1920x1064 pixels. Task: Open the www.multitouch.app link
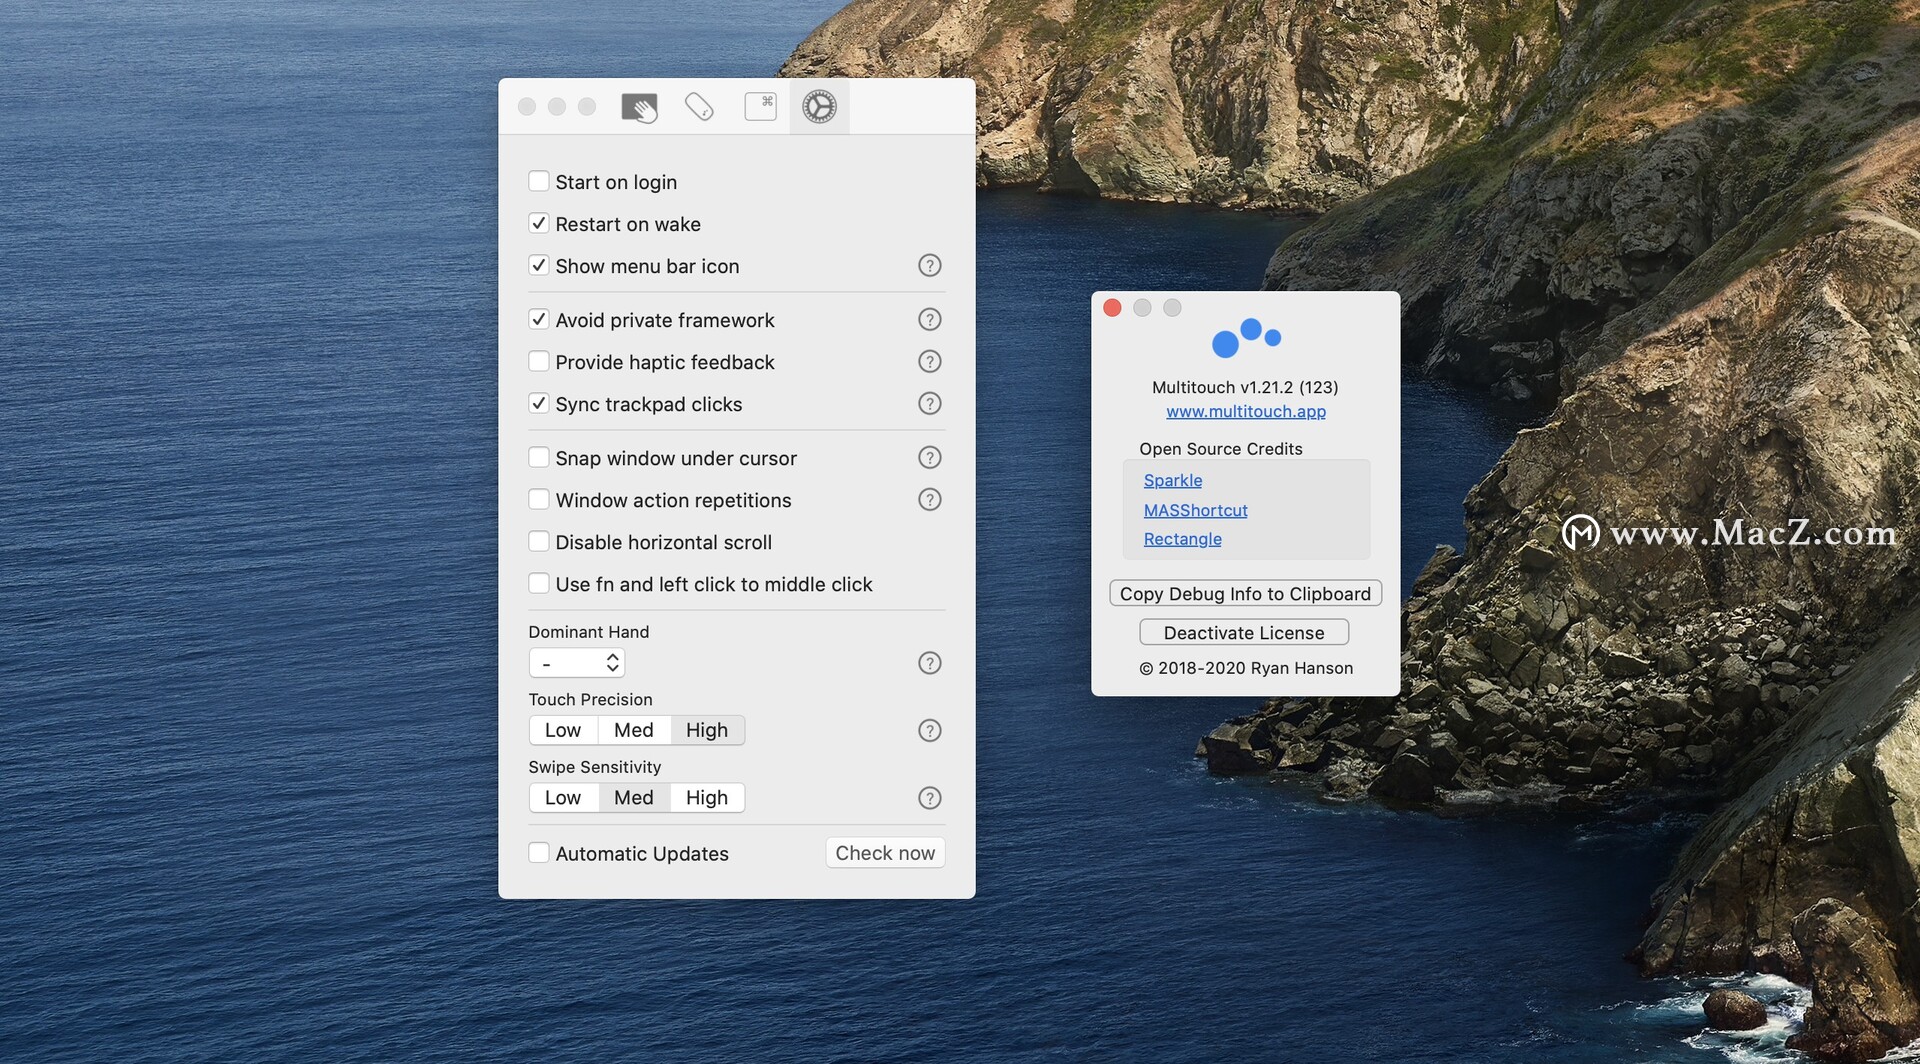click(1246, 412)
